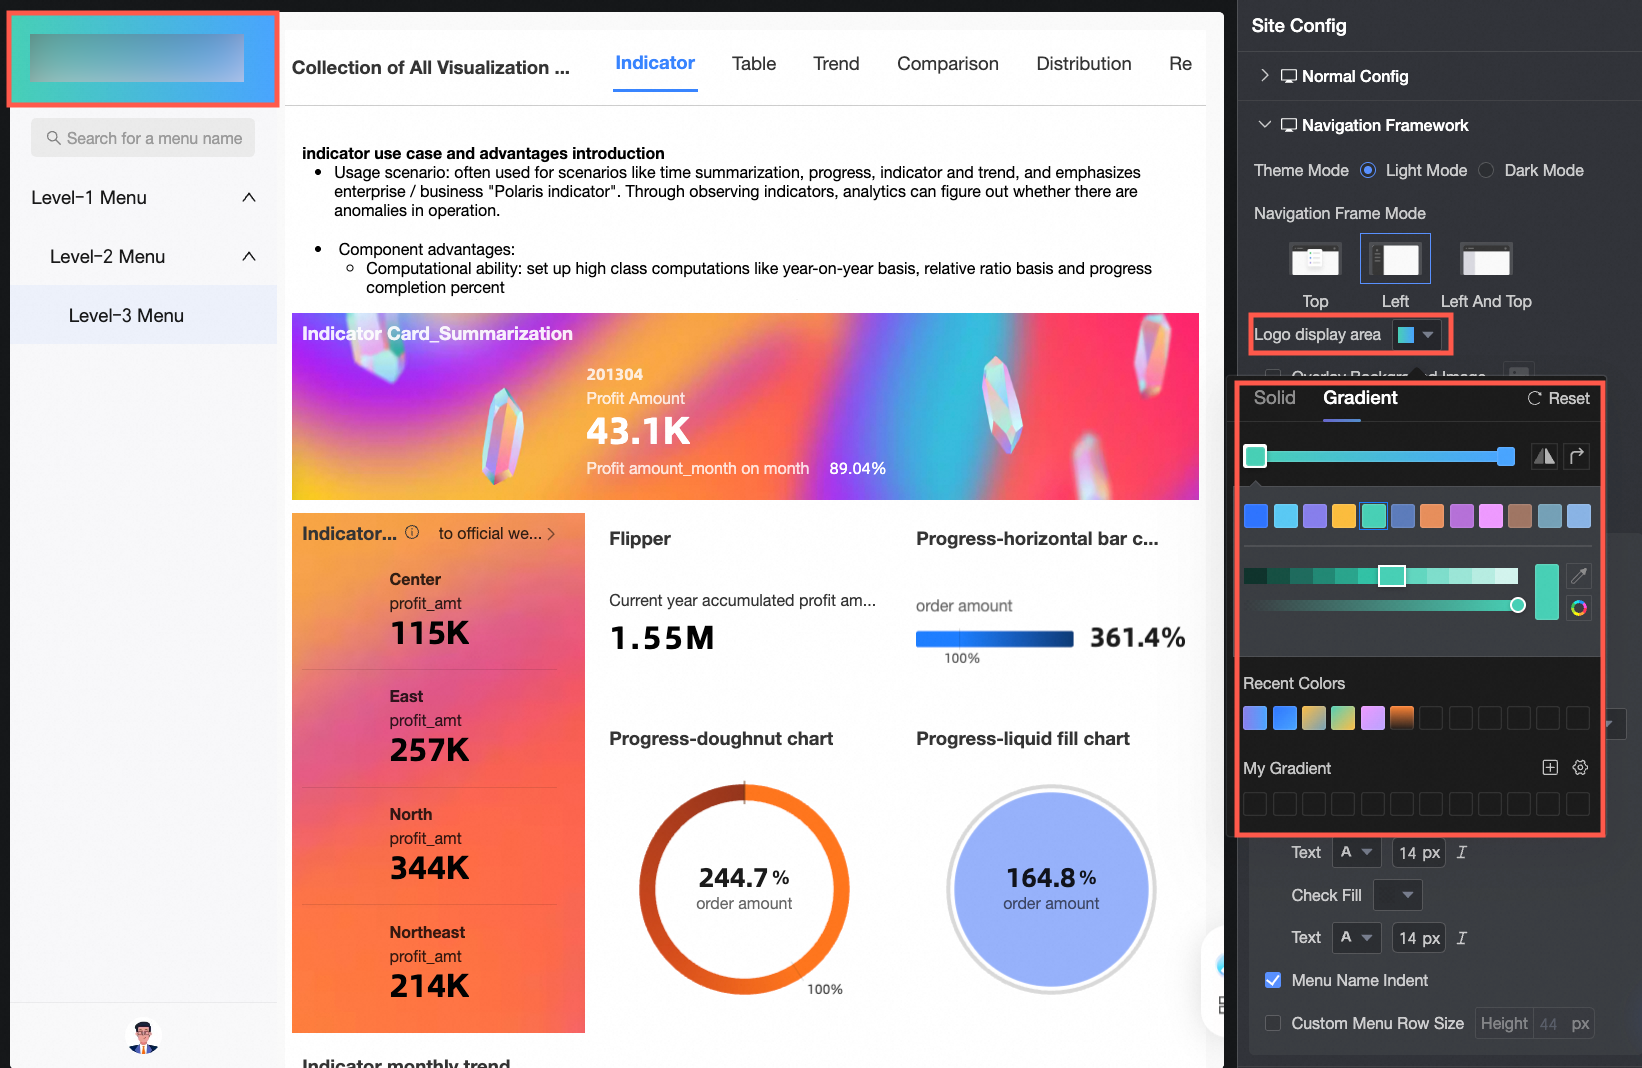Choose the orange-to-black recent gradient

[x=1402, y=718]
